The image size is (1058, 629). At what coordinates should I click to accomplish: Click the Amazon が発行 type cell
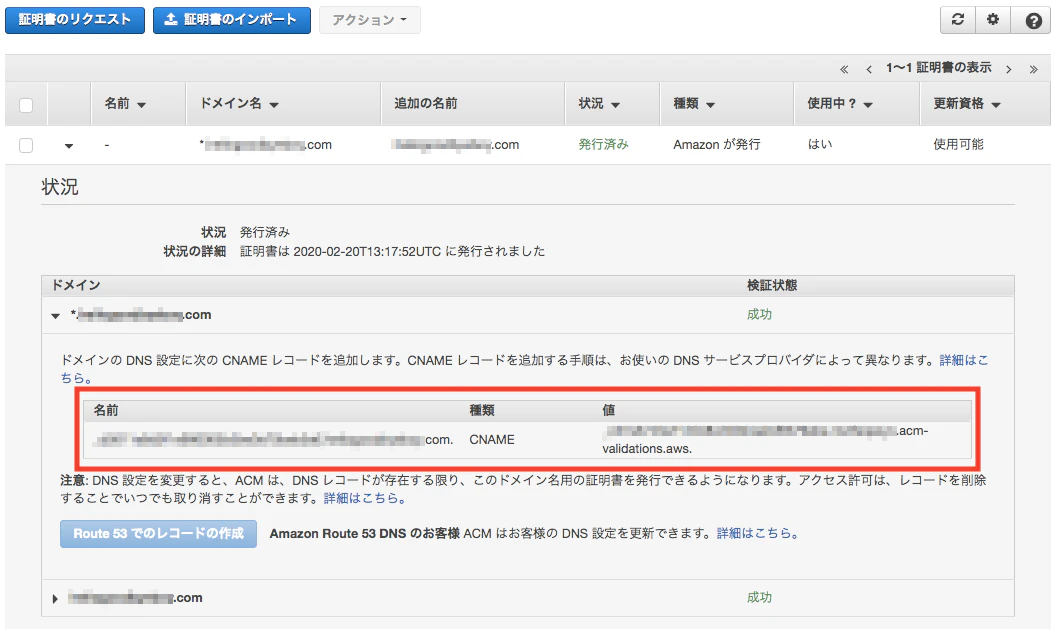tap(717, 144)
